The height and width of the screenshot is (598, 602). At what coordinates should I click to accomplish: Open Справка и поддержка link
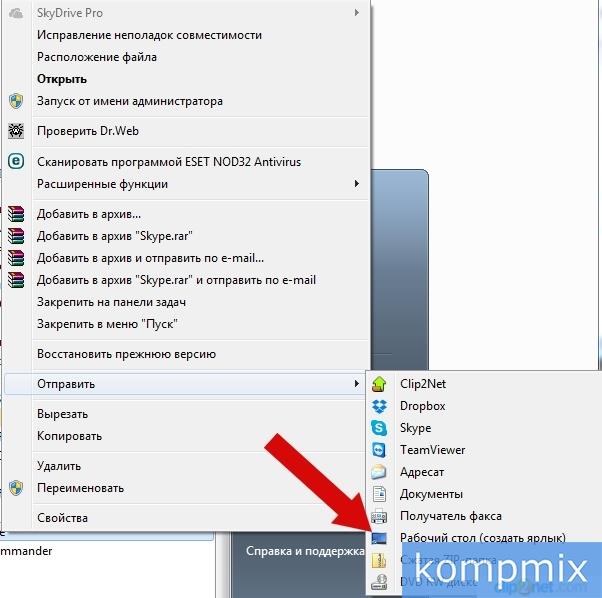click(x=305, y=551)
